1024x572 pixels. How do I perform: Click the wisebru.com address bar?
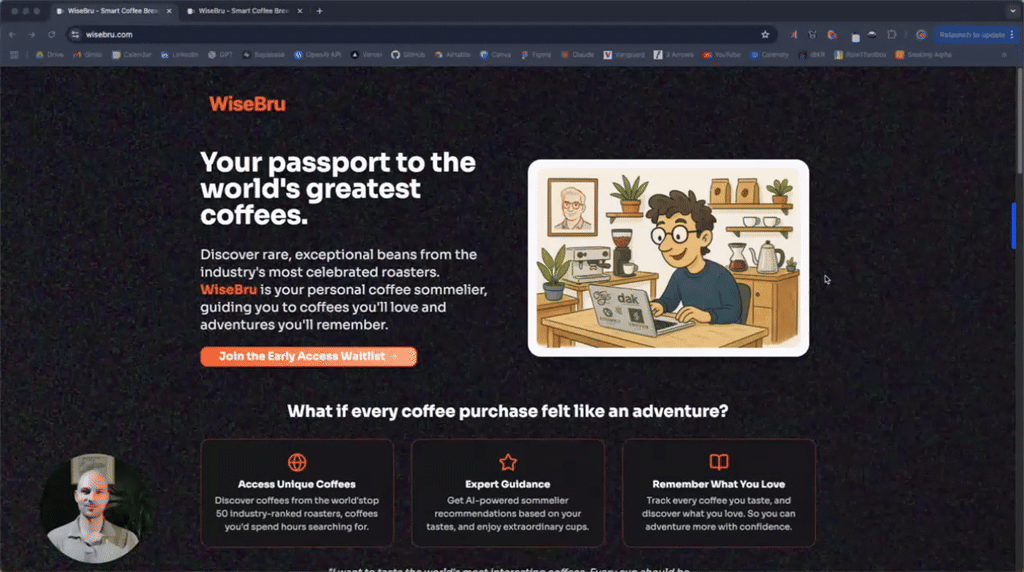click(421, 35)
